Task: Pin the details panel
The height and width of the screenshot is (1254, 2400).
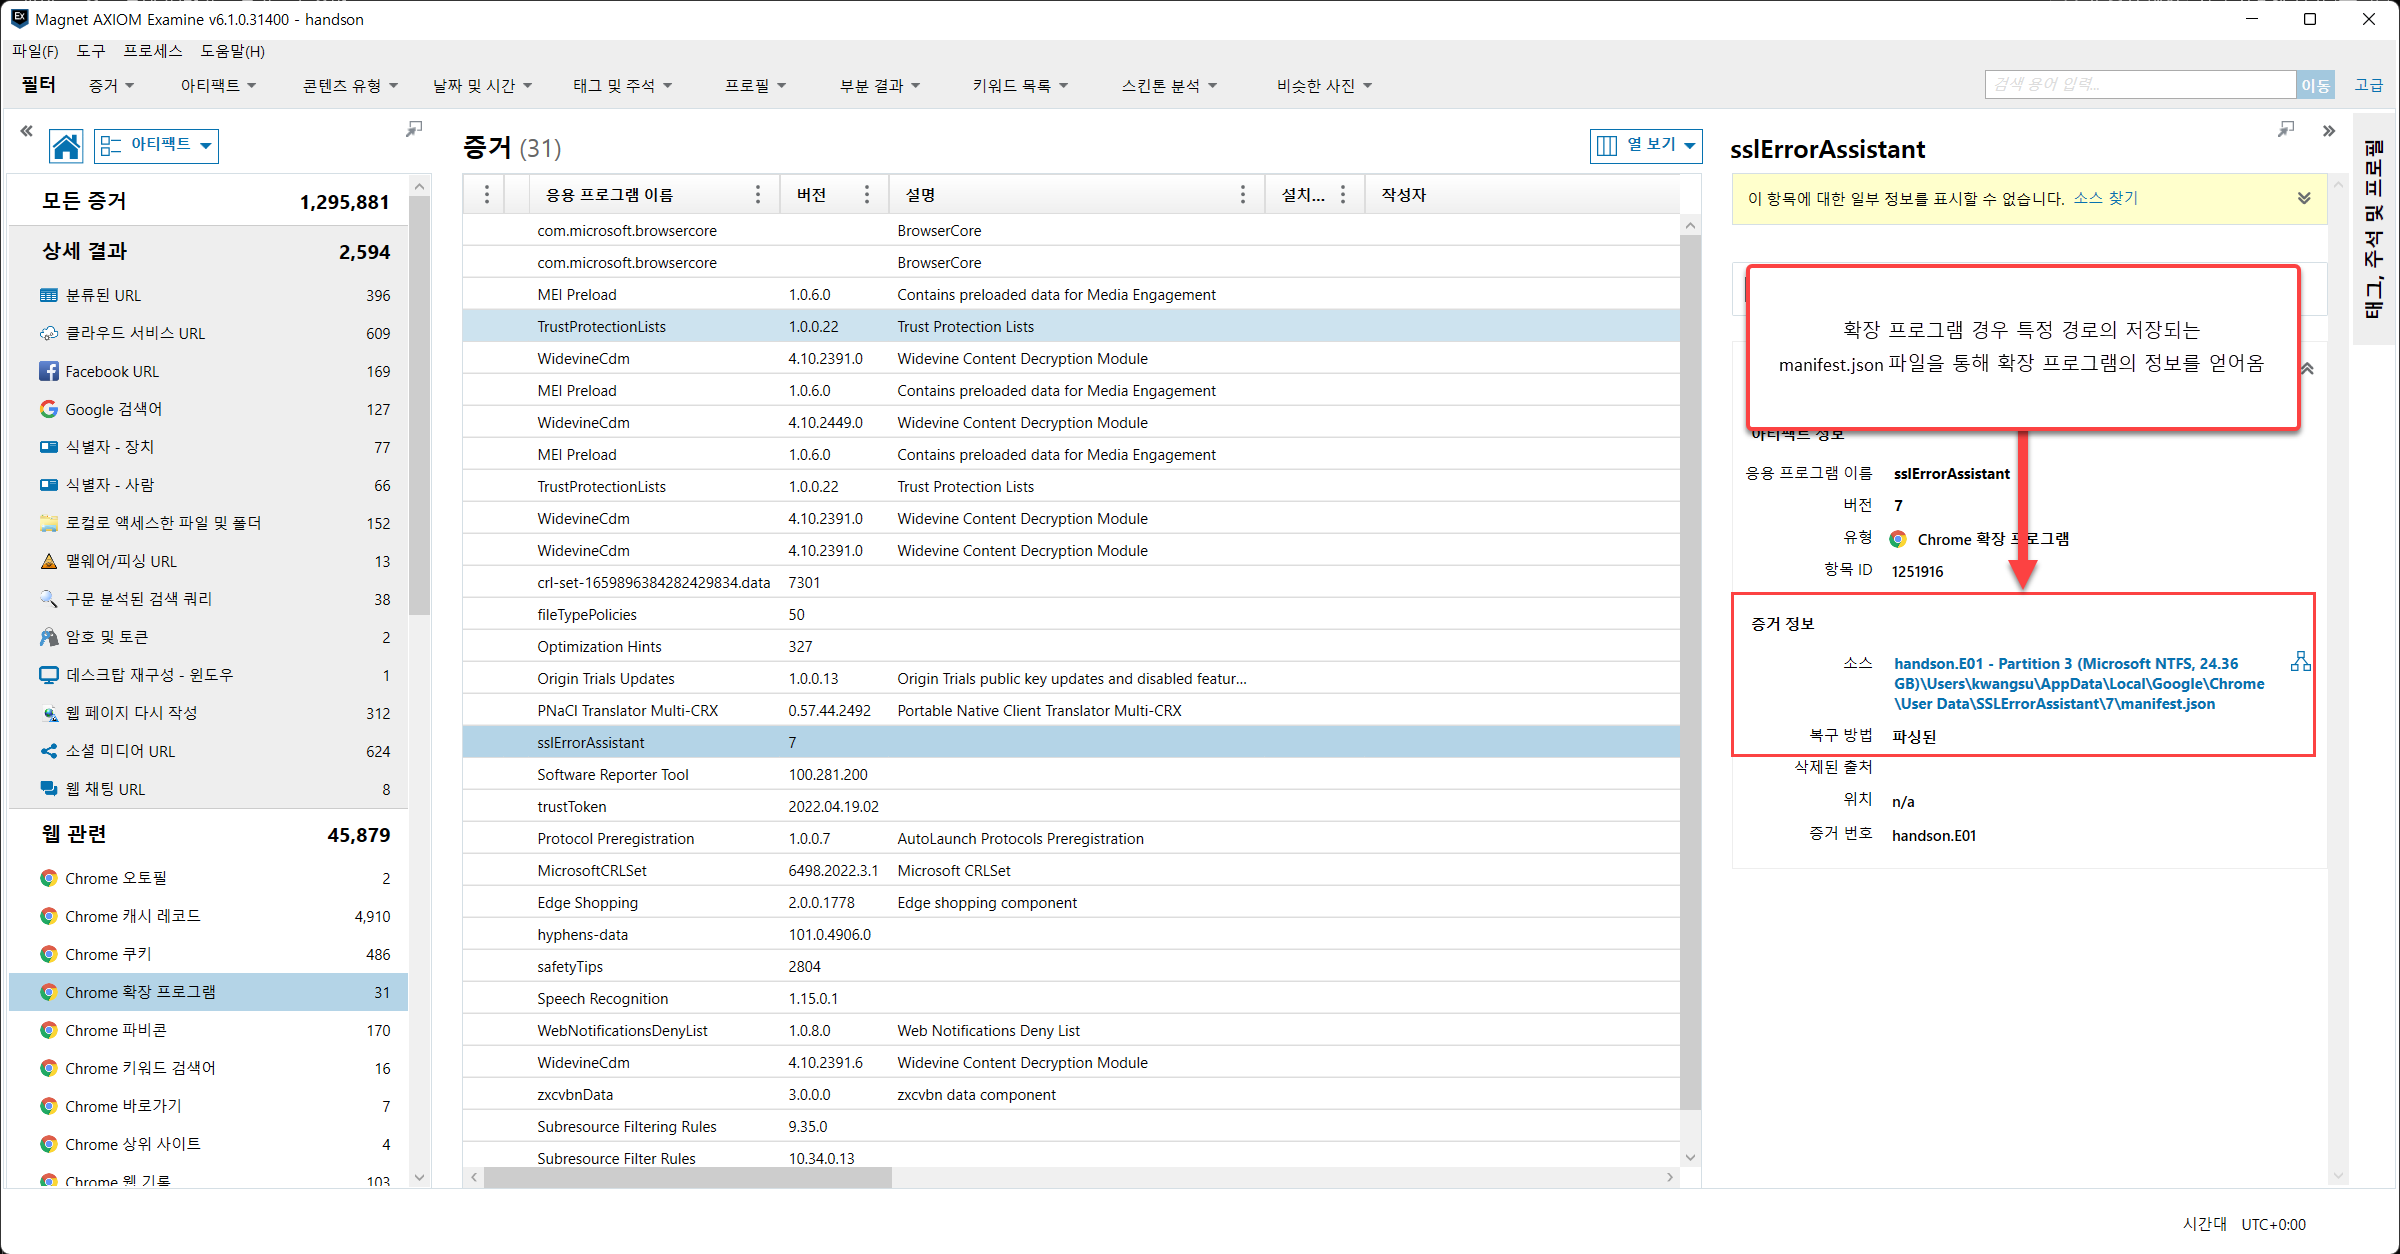Action: tap(2286, 129)
